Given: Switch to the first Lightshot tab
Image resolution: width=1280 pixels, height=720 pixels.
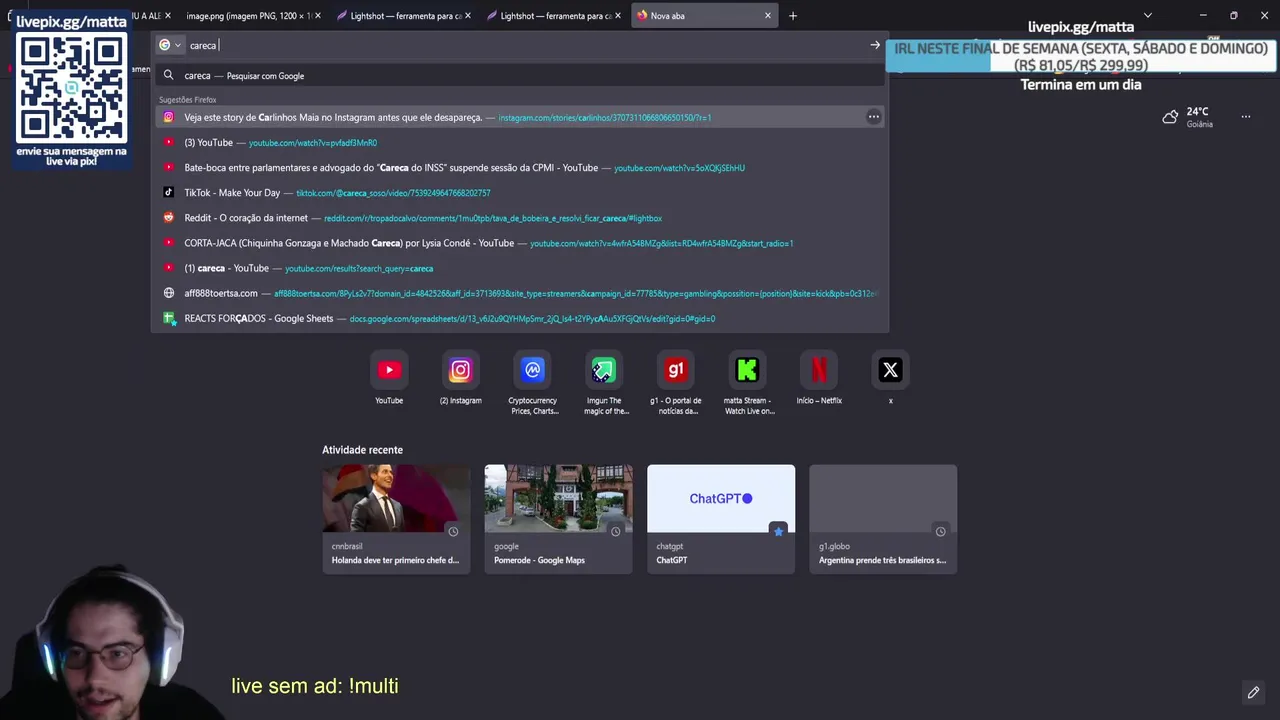Looking at the screenshot, I should click(x=405, y=16).
